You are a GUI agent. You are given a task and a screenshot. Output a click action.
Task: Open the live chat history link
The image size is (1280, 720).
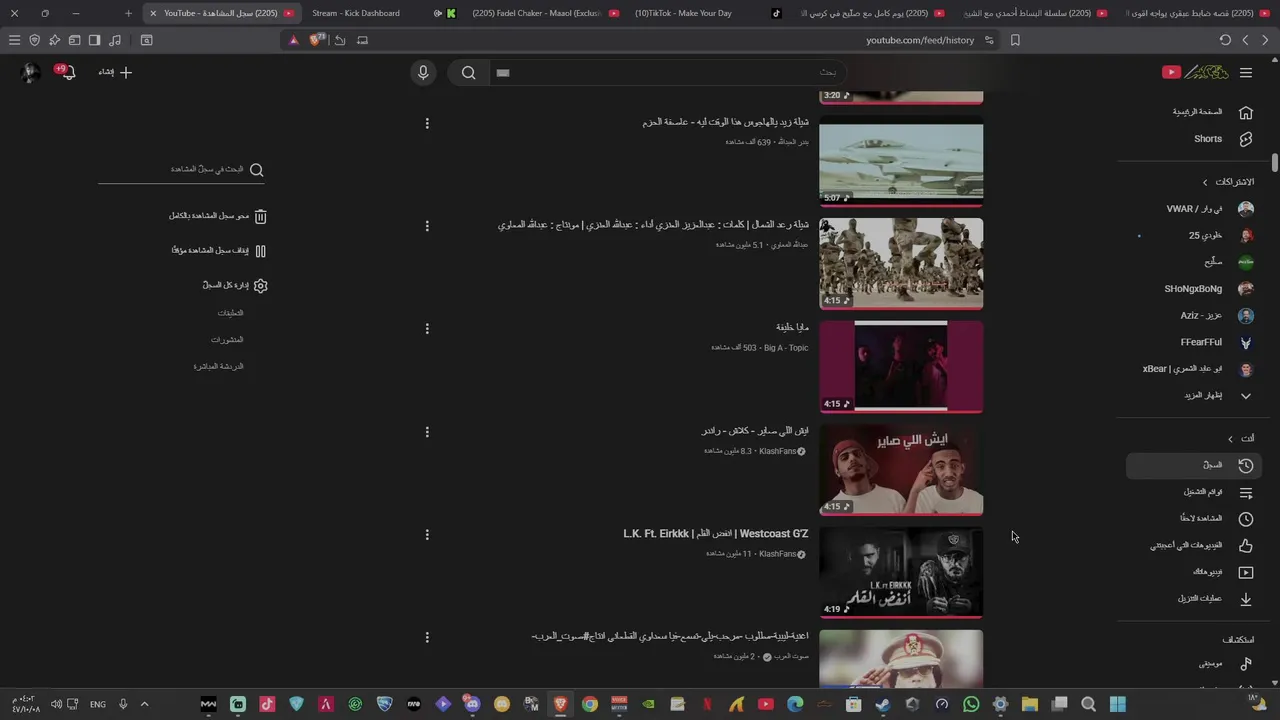click(218, 366)
